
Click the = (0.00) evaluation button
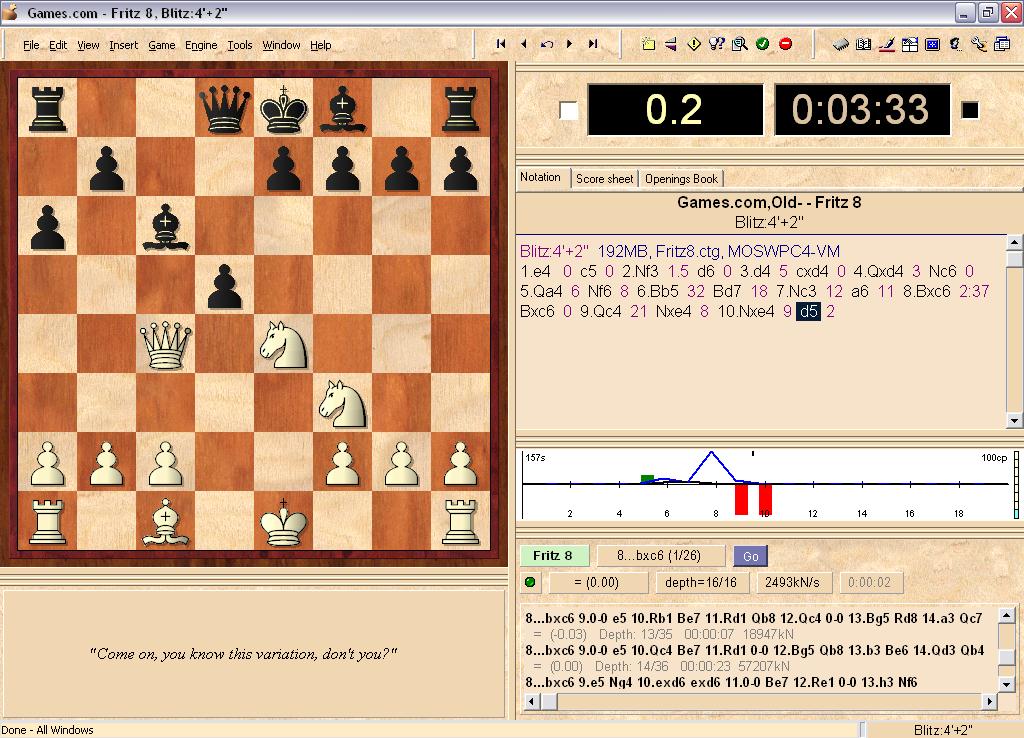pos(598,582)
